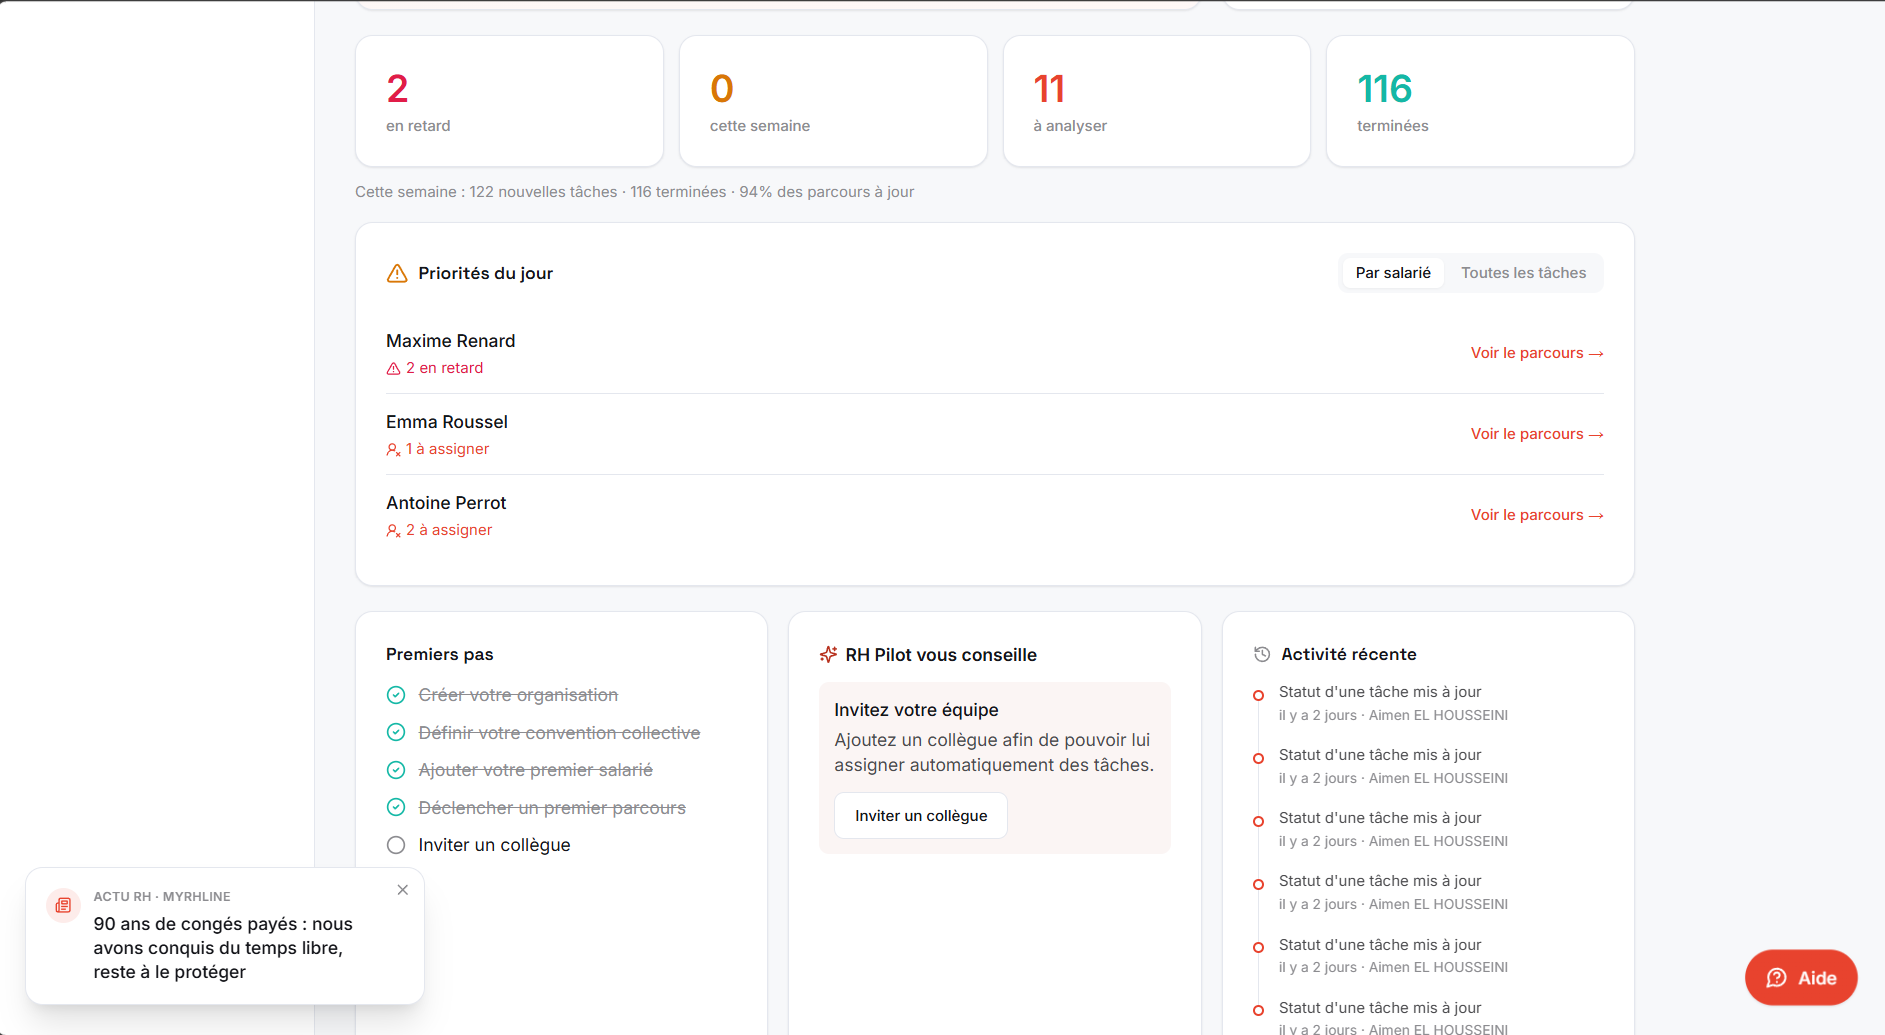Click the check circle for "Créer votre organisation"
The height and width of the screenshot is (1035, 1885).
[x=396, y=695]
